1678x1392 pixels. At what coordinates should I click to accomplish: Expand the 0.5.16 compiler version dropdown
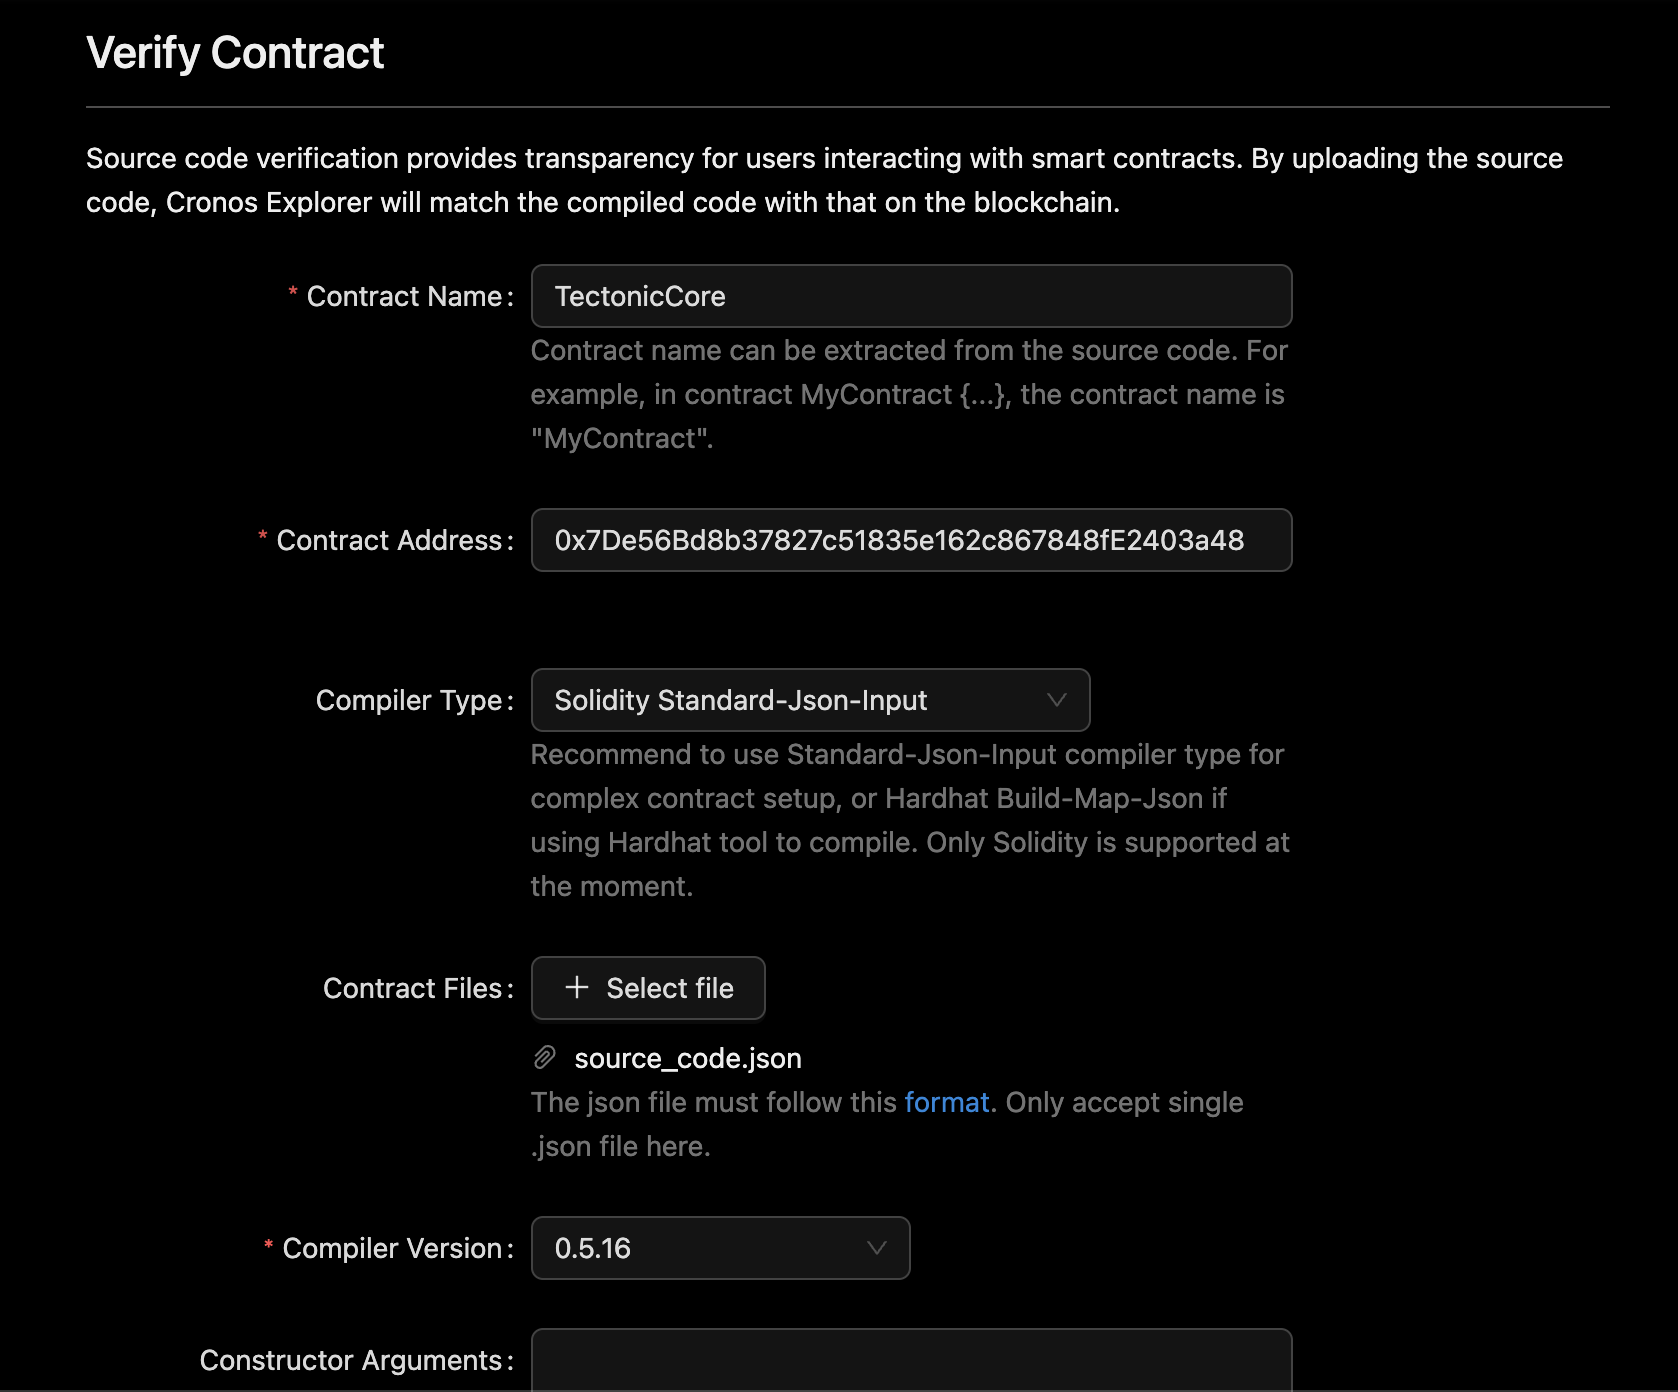720,1248
